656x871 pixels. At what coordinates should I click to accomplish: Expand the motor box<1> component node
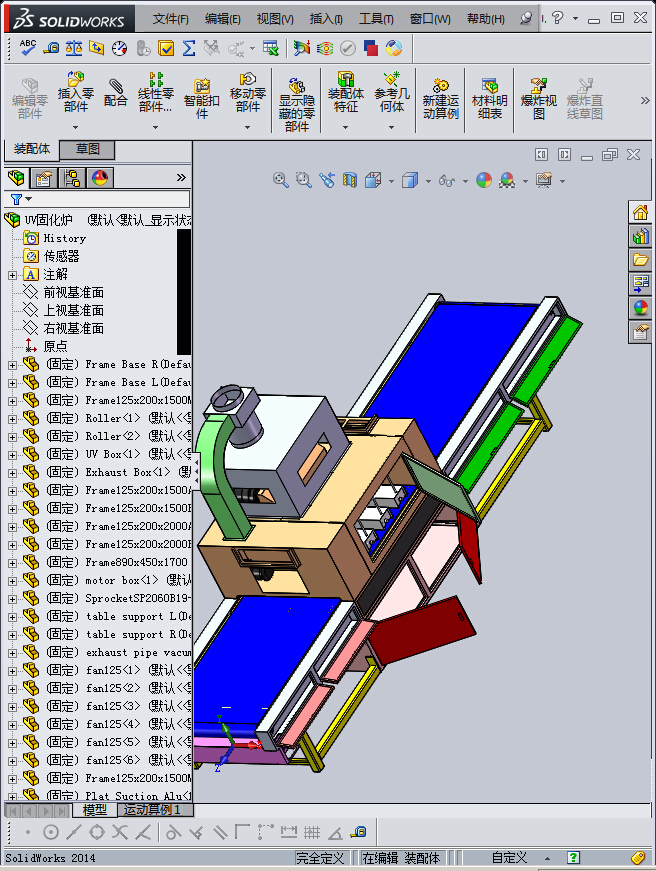pyautogui.click(x=12, y=581)
